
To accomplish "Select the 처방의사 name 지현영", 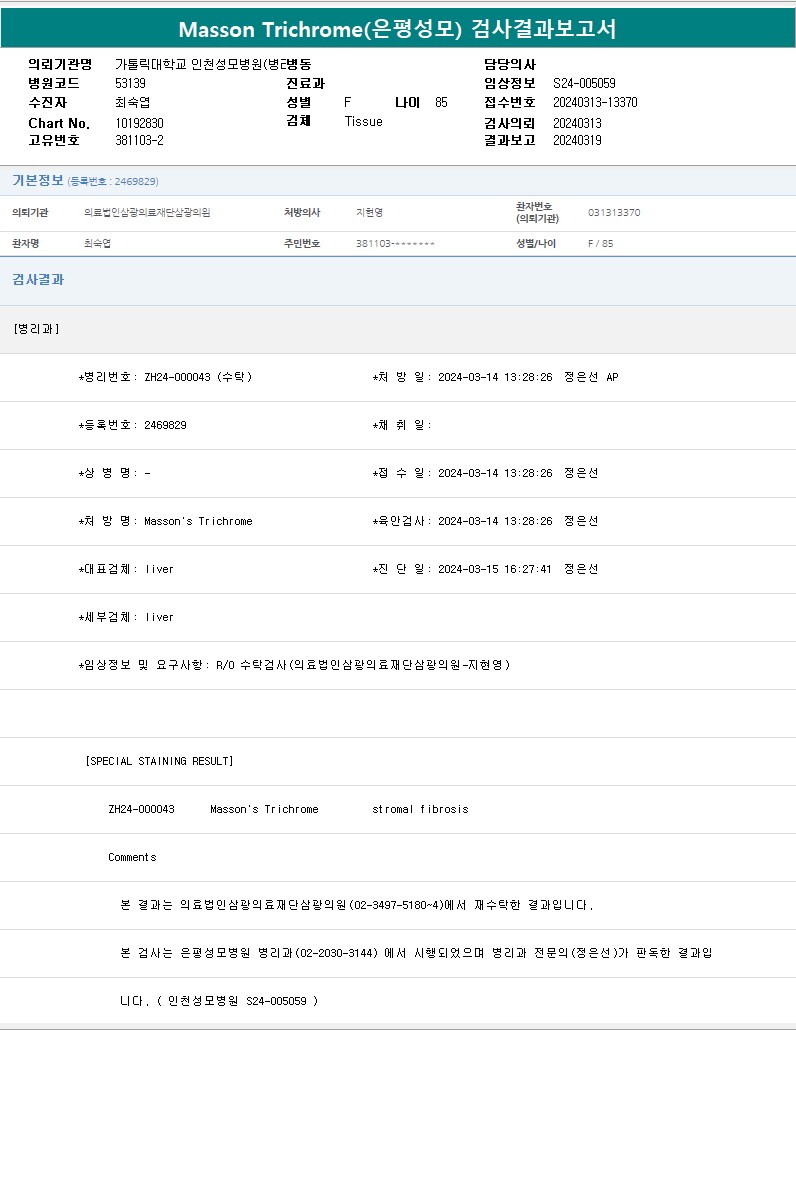I will pyautogui.click(x=369, y=213).
